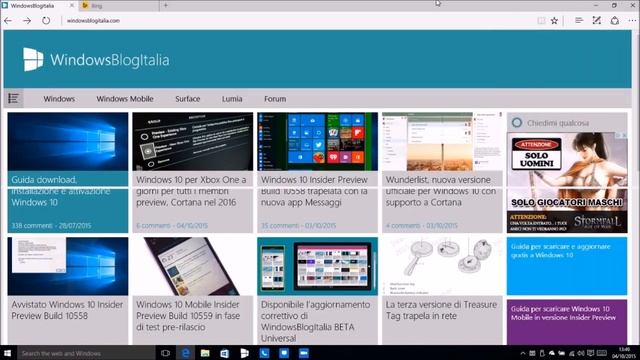Open the Skype Video taskbar icon
The image size is (640, 360).
point(303,353)
